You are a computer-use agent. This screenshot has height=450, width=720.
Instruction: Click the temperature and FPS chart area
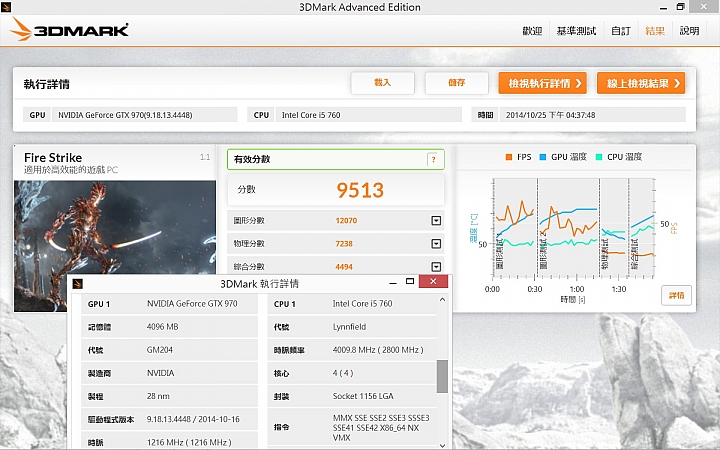574,229
